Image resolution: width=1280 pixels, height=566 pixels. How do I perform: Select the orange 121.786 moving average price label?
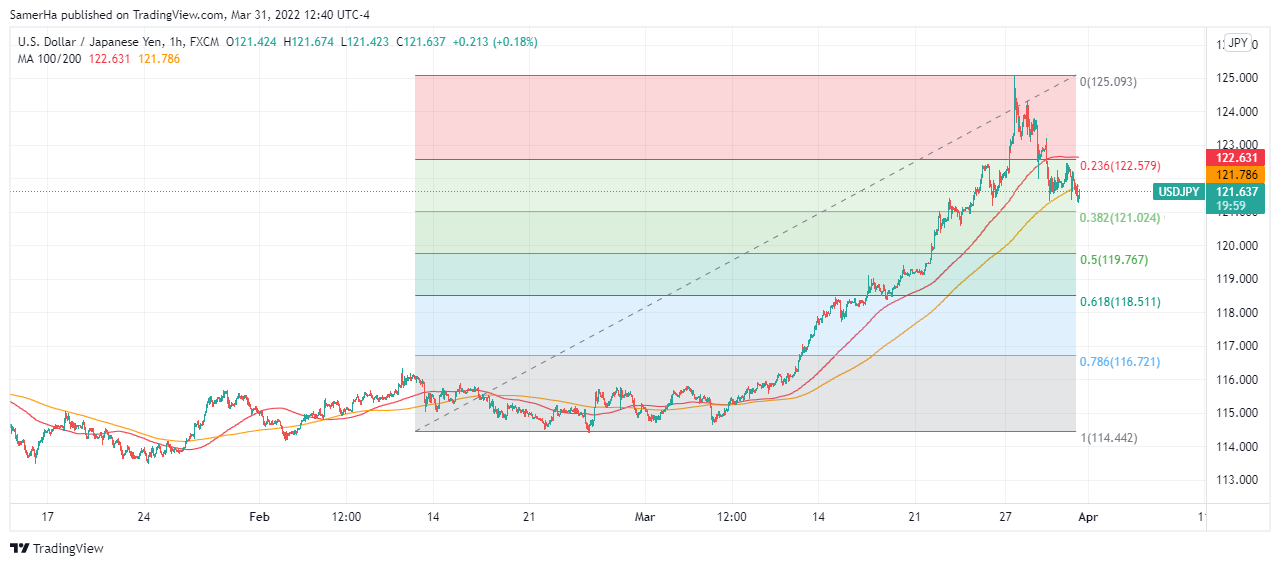(x=1238, y=174)
